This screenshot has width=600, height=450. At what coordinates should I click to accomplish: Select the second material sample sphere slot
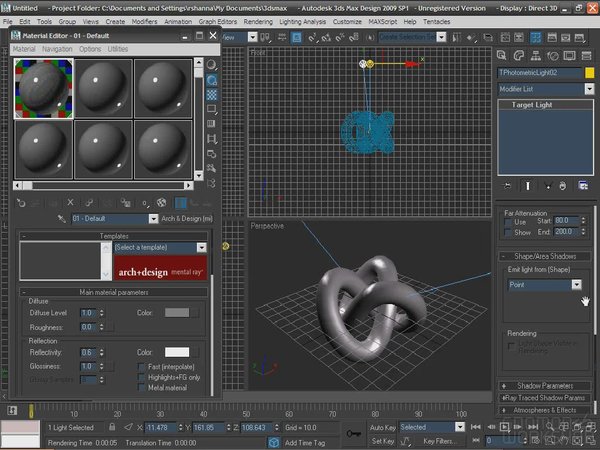point(103,88)
